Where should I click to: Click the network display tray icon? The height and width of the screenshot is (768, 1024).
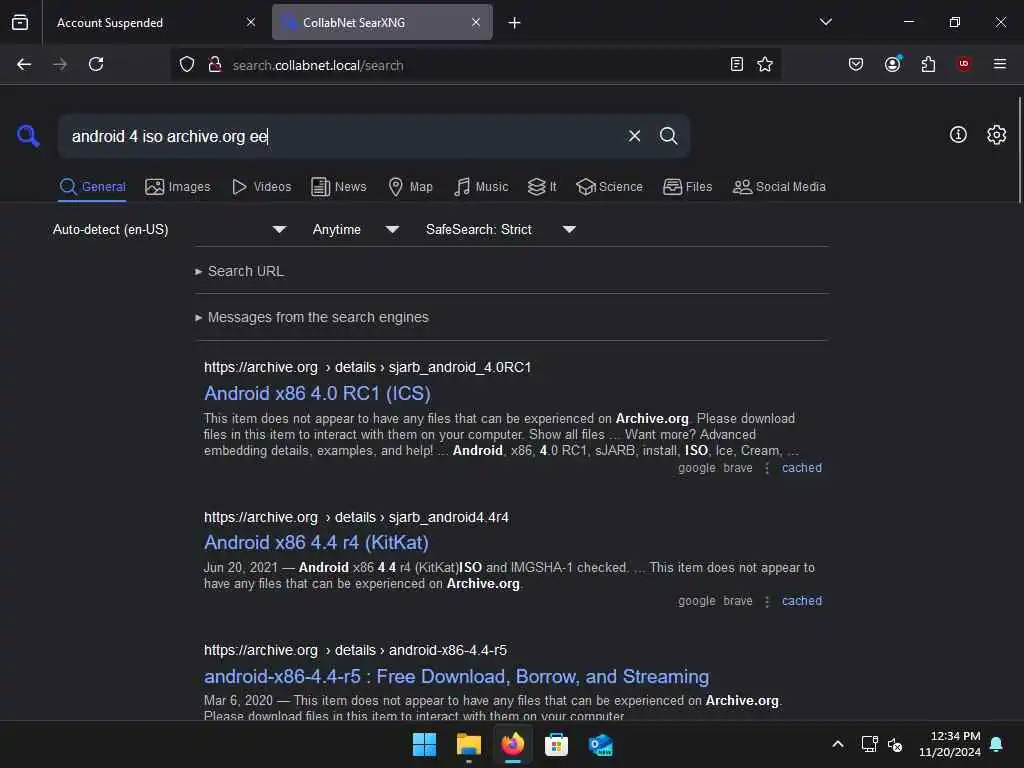click(x=869, y=744)
